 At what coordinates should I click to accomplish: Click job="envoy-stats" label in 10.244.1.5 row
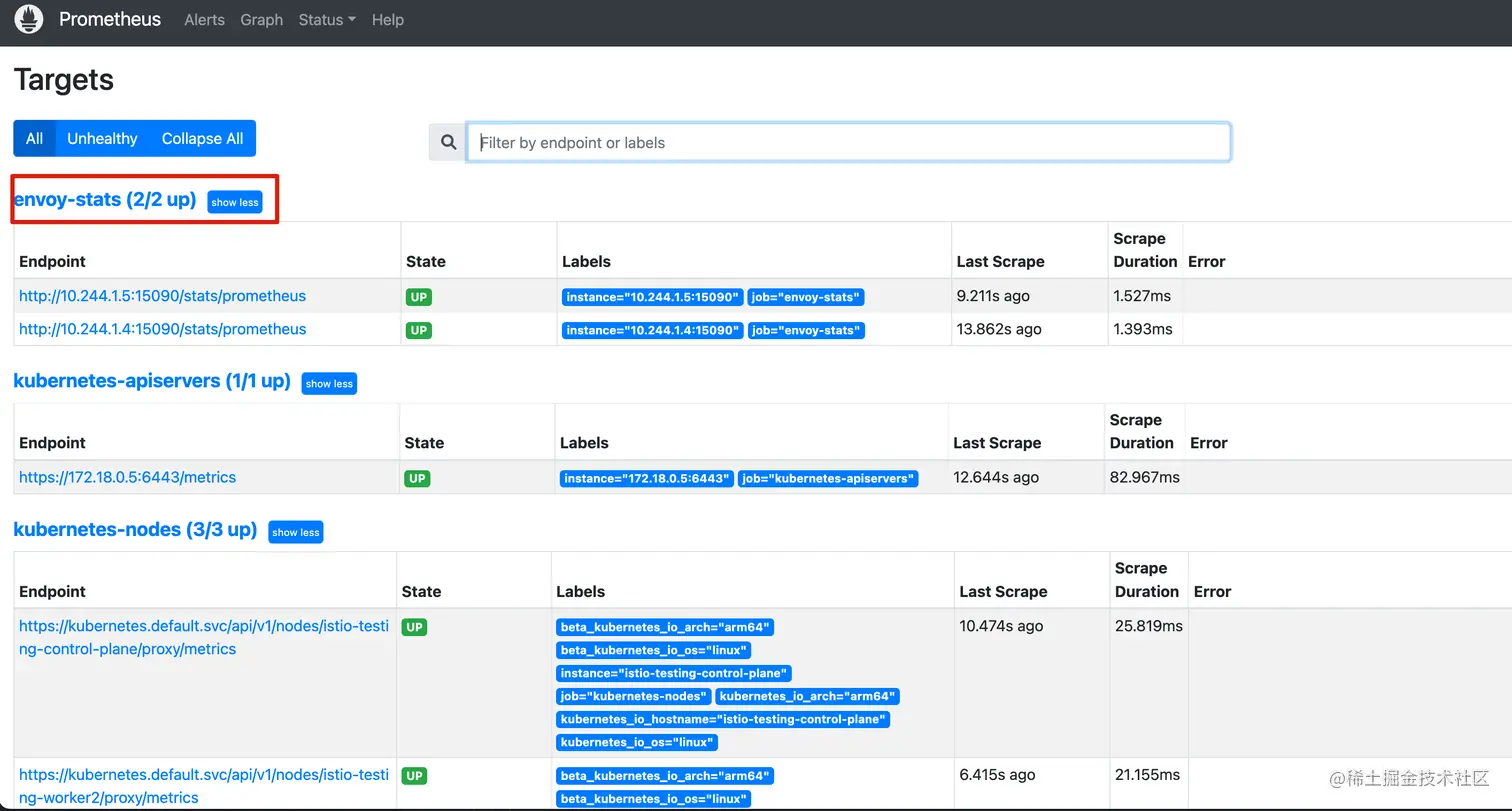(x=806, y=297)
